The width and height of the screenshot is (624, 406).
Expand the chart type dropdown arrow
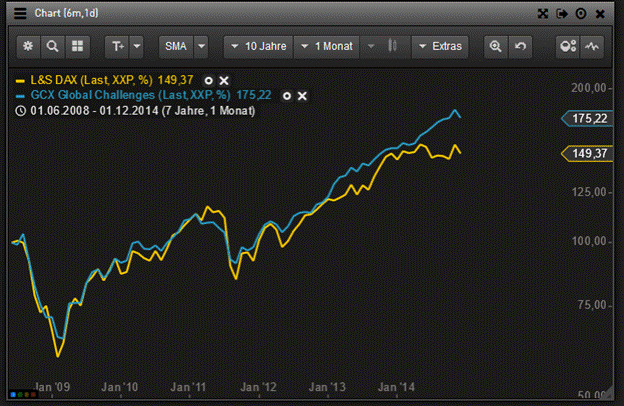[x=371, y=47]
